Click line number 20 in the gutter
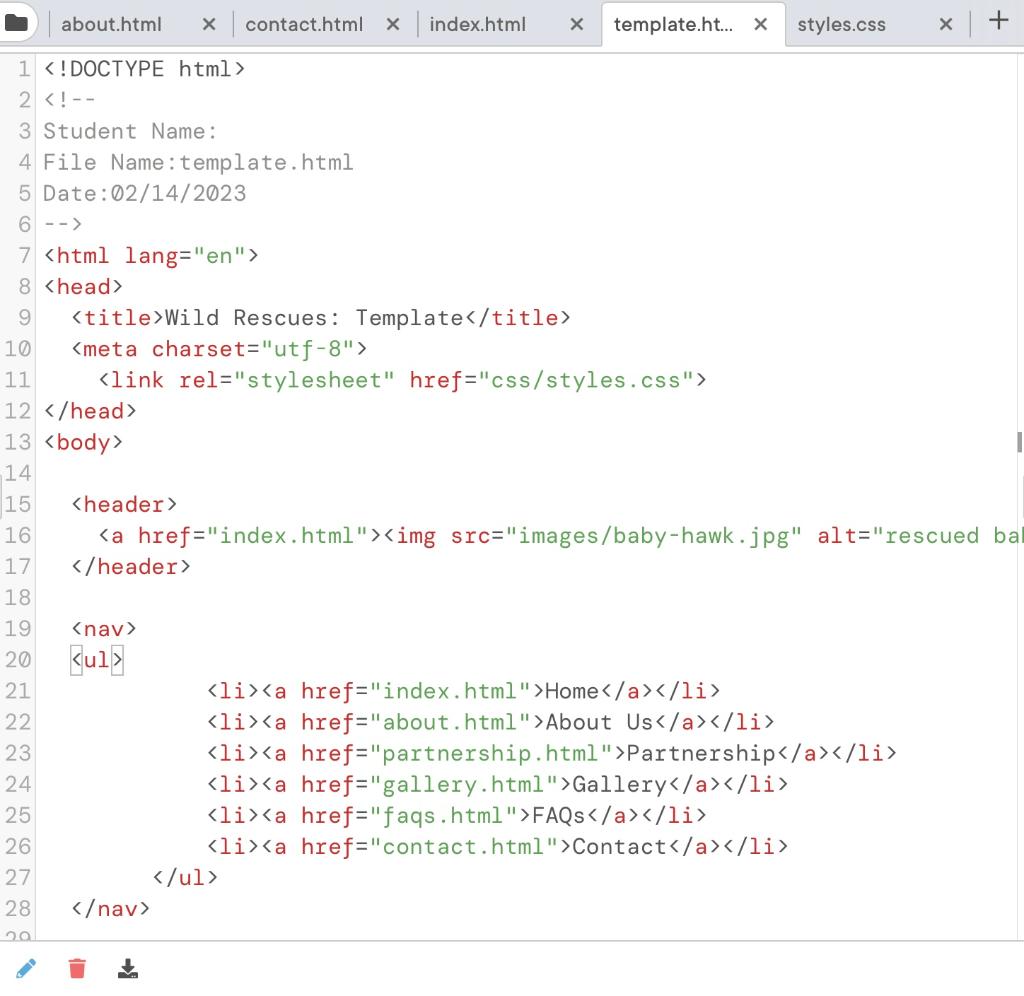The height and width of the screenshot is (996, 1024). point(18,660)
